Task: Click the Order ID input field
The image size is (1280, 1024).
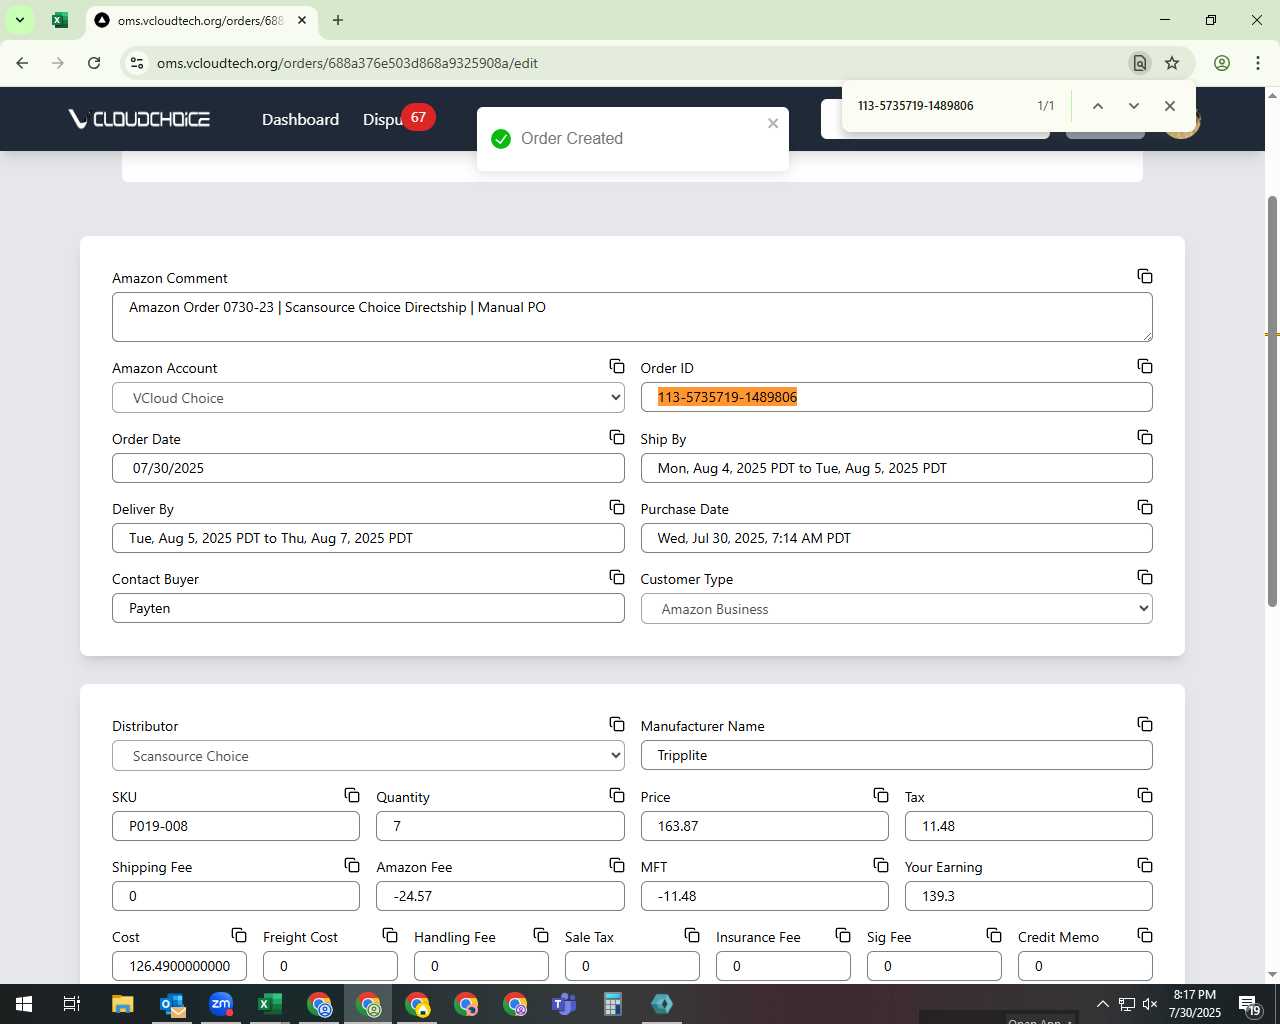Action: [896, 397]
